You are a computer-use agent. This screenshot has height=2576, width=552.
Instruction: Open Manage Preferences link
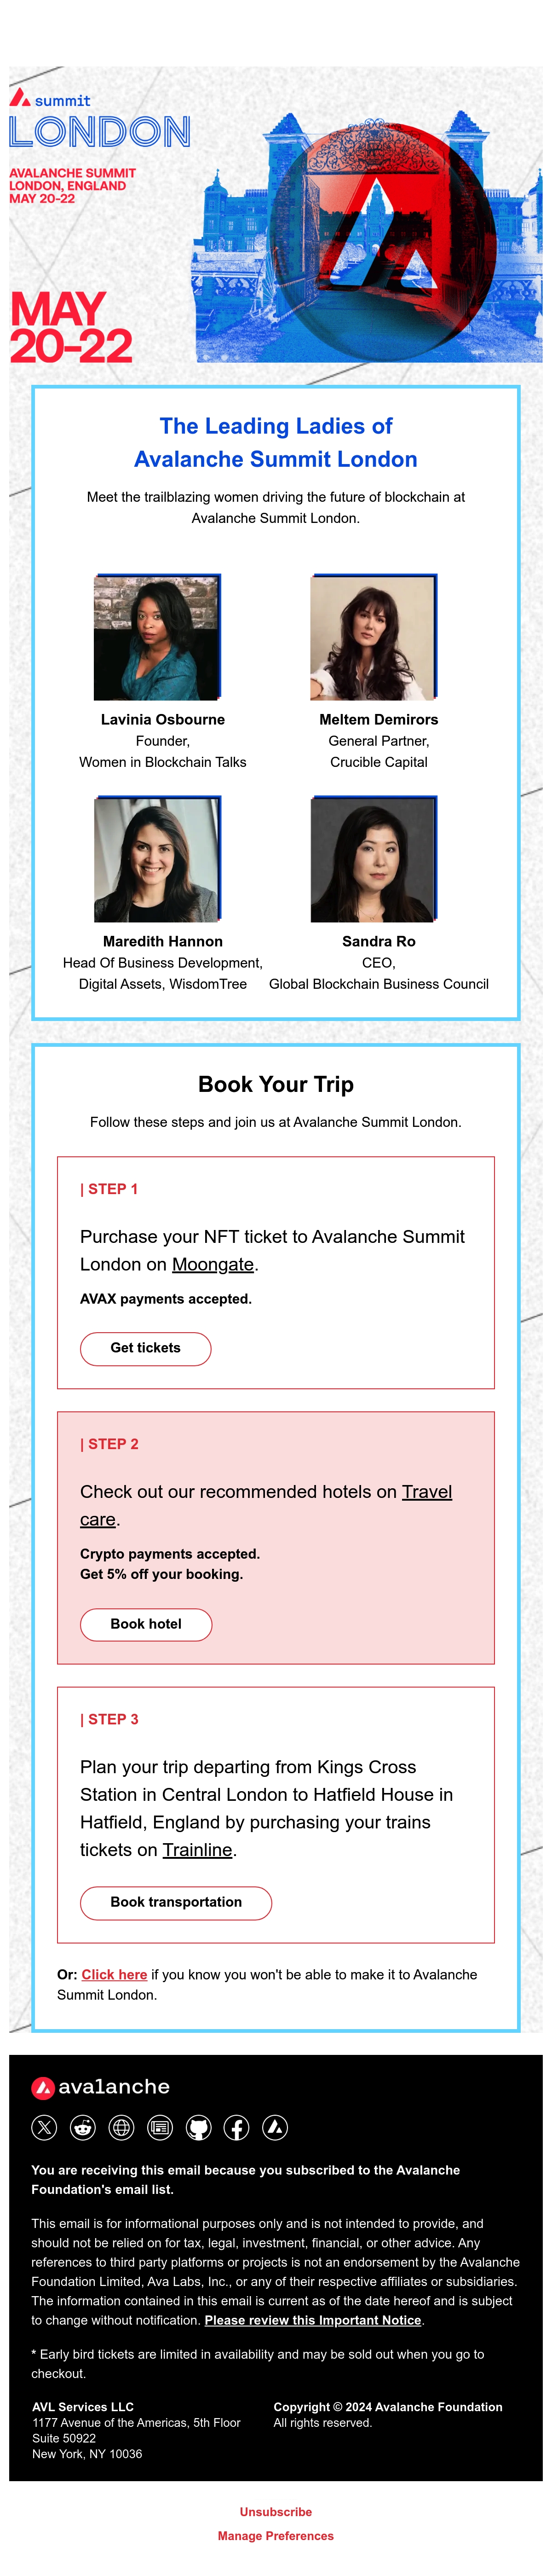pos(276,2535)
